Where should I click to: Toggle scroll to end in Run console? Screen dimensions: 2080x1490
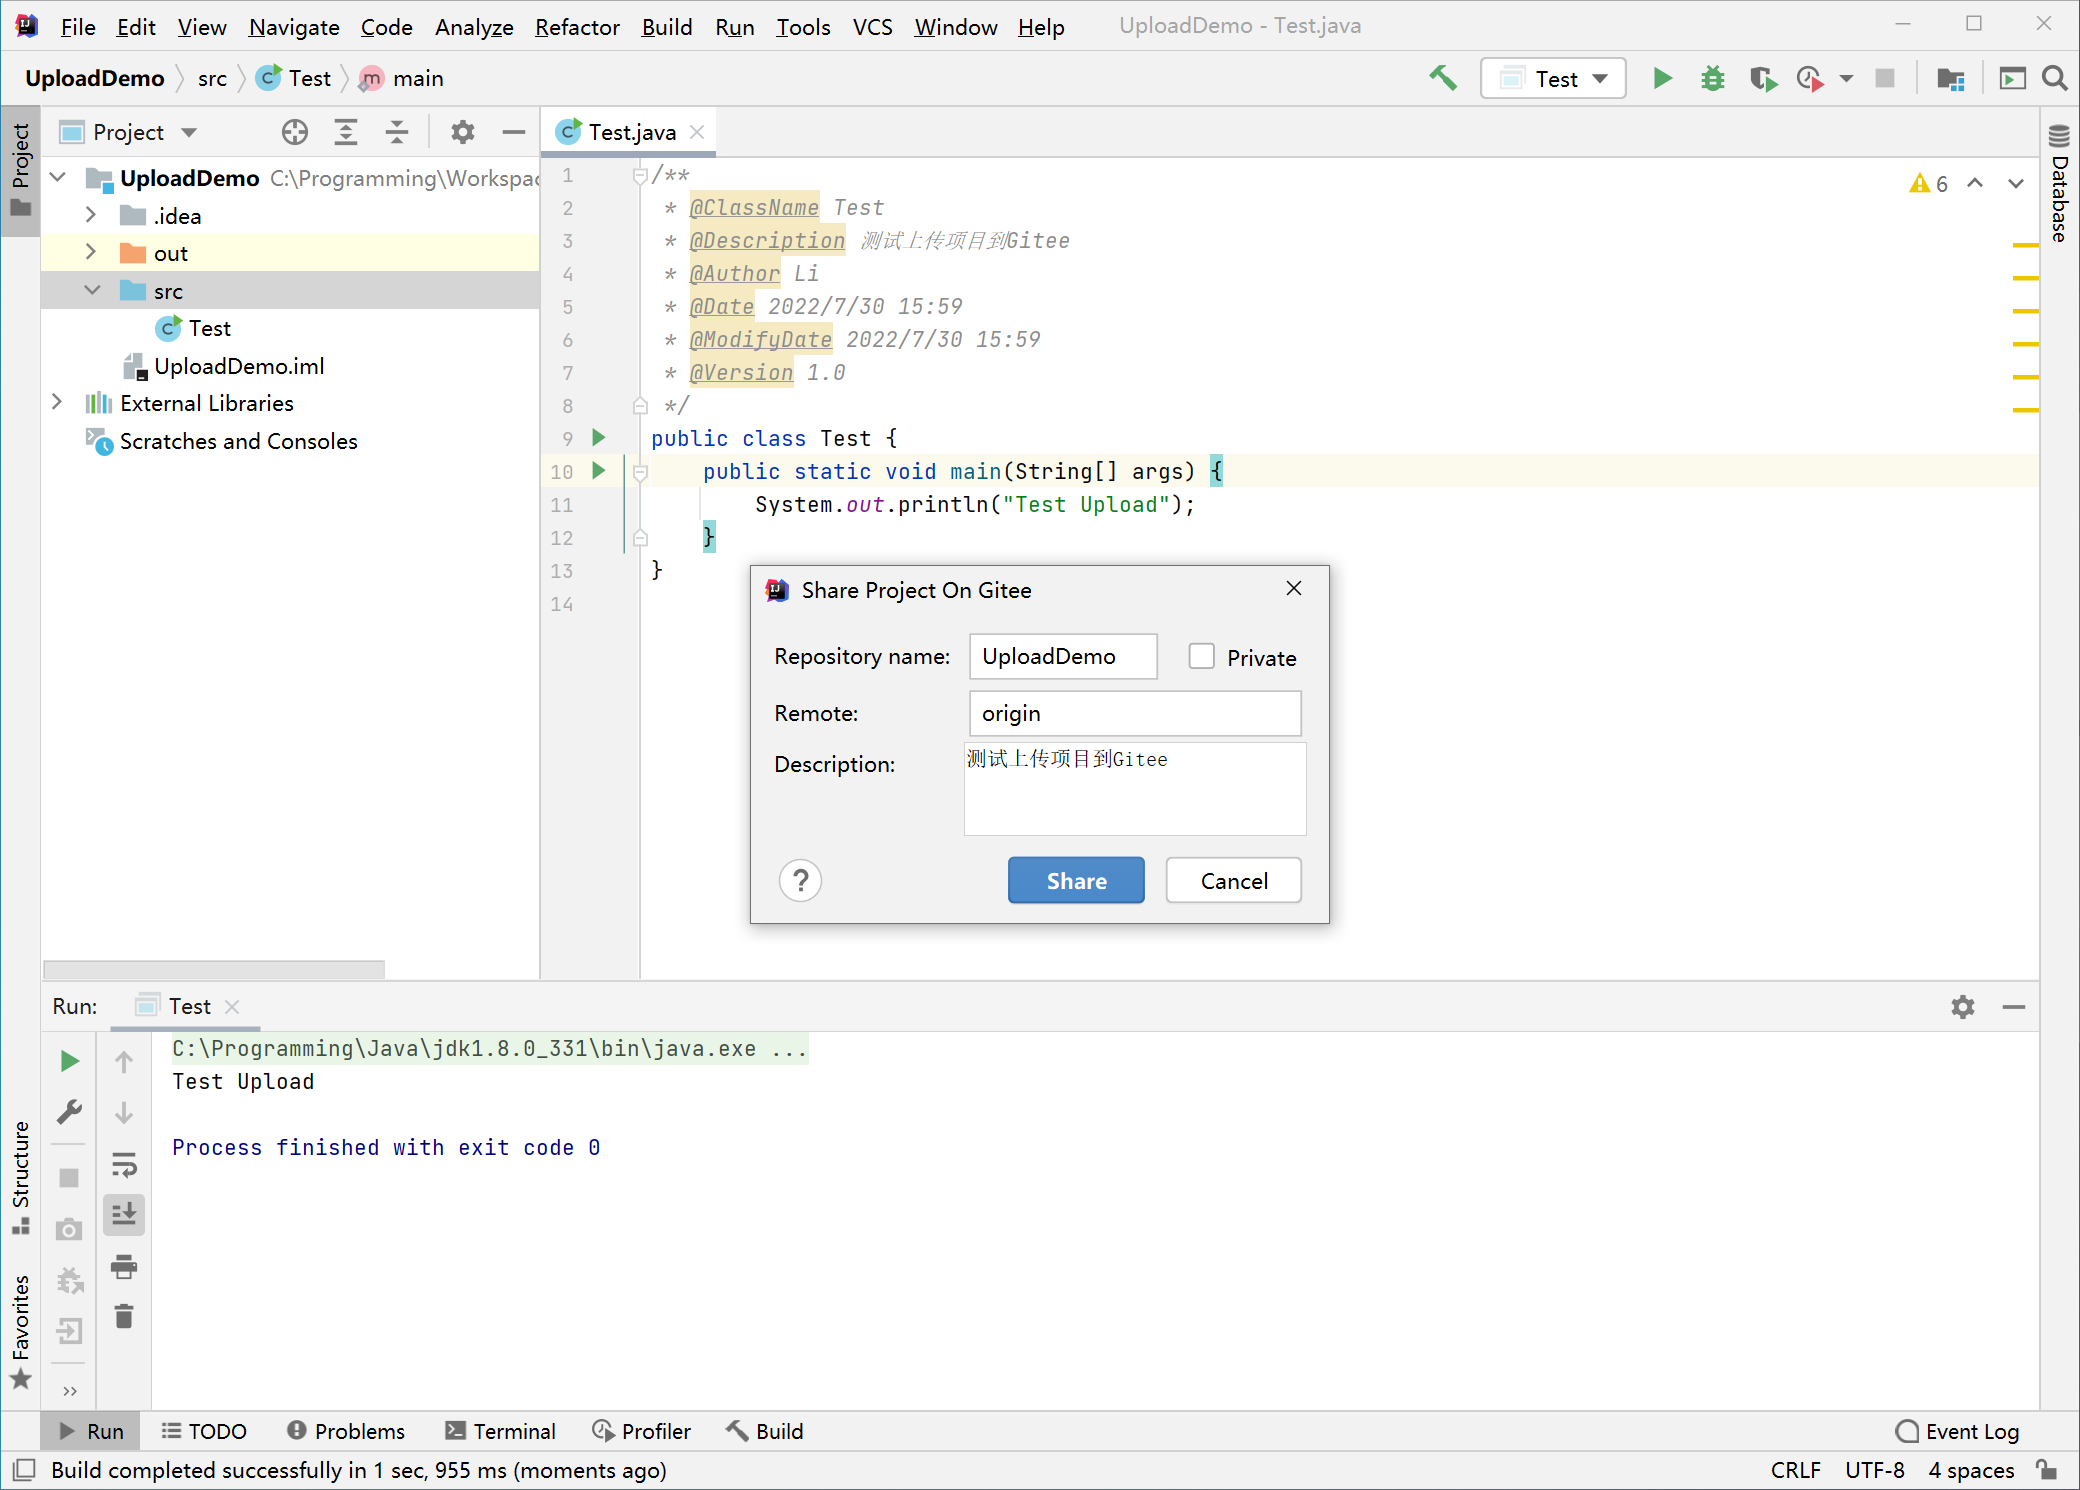pyautogui.click(x=124, y=1215)
